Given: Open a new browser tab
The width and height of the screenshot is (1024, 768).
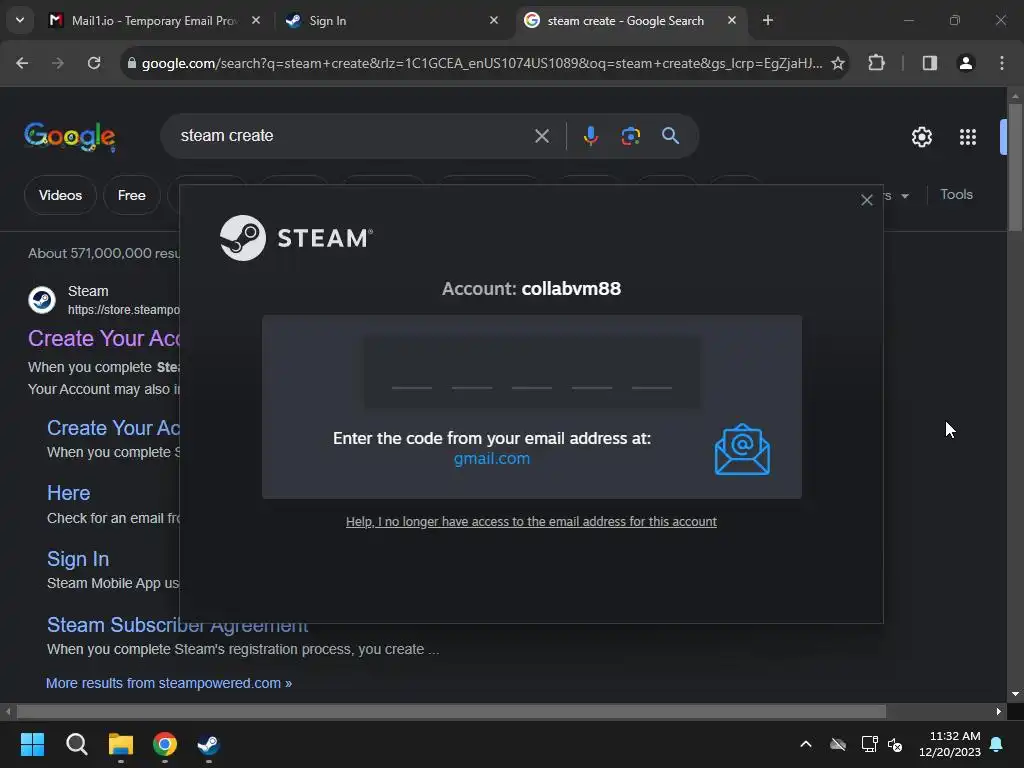Looking at the screenshot, I should tap(768, 21).
